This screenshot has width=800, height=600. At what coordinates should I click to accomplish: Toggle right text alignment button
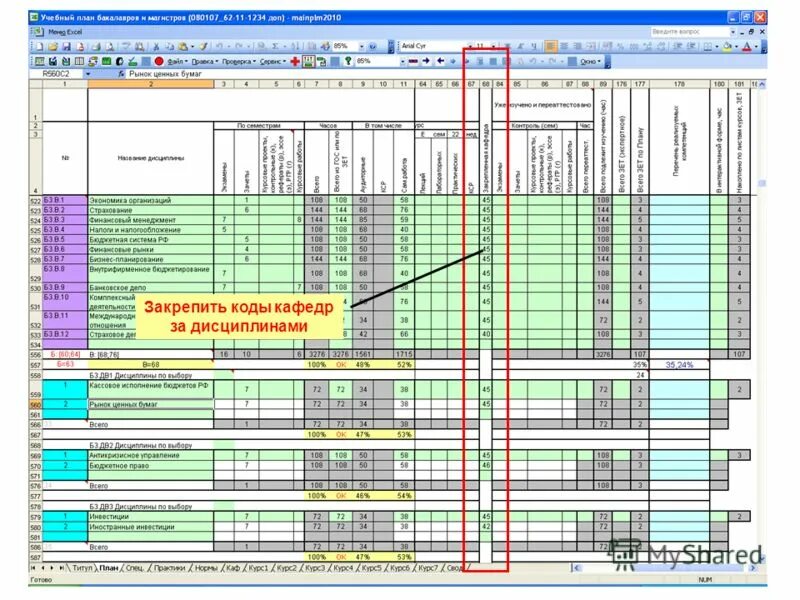(x=577, y=46)
